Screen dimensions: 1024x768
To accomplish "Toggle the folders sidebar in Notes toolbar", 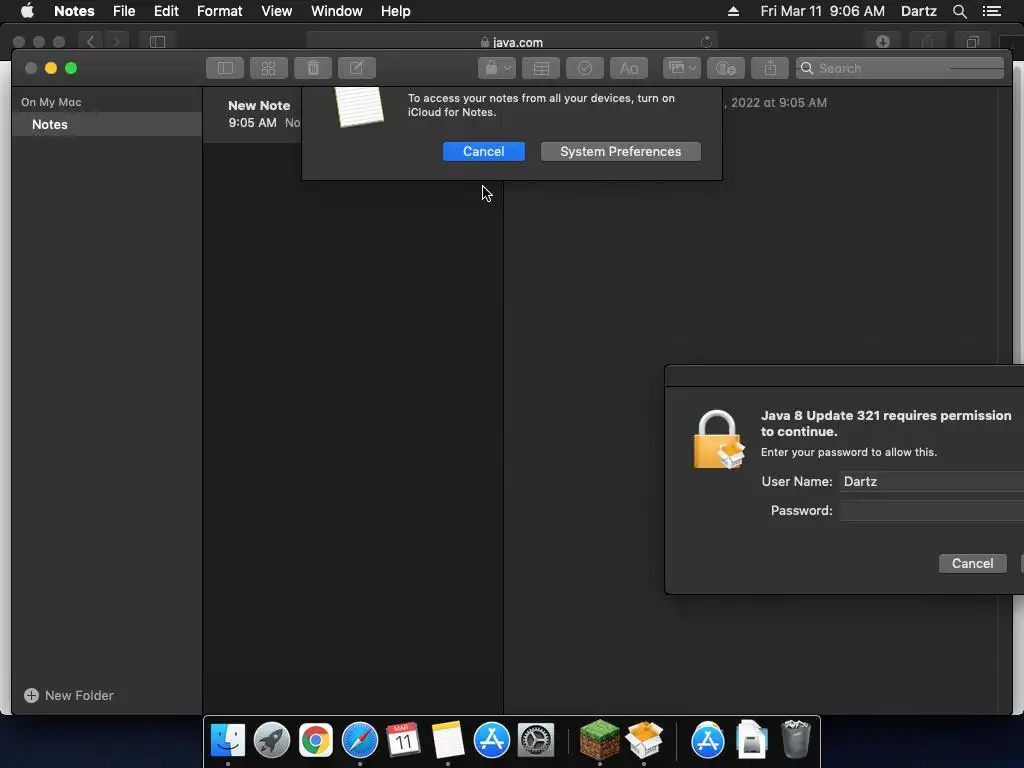I will tap(225, 68).
